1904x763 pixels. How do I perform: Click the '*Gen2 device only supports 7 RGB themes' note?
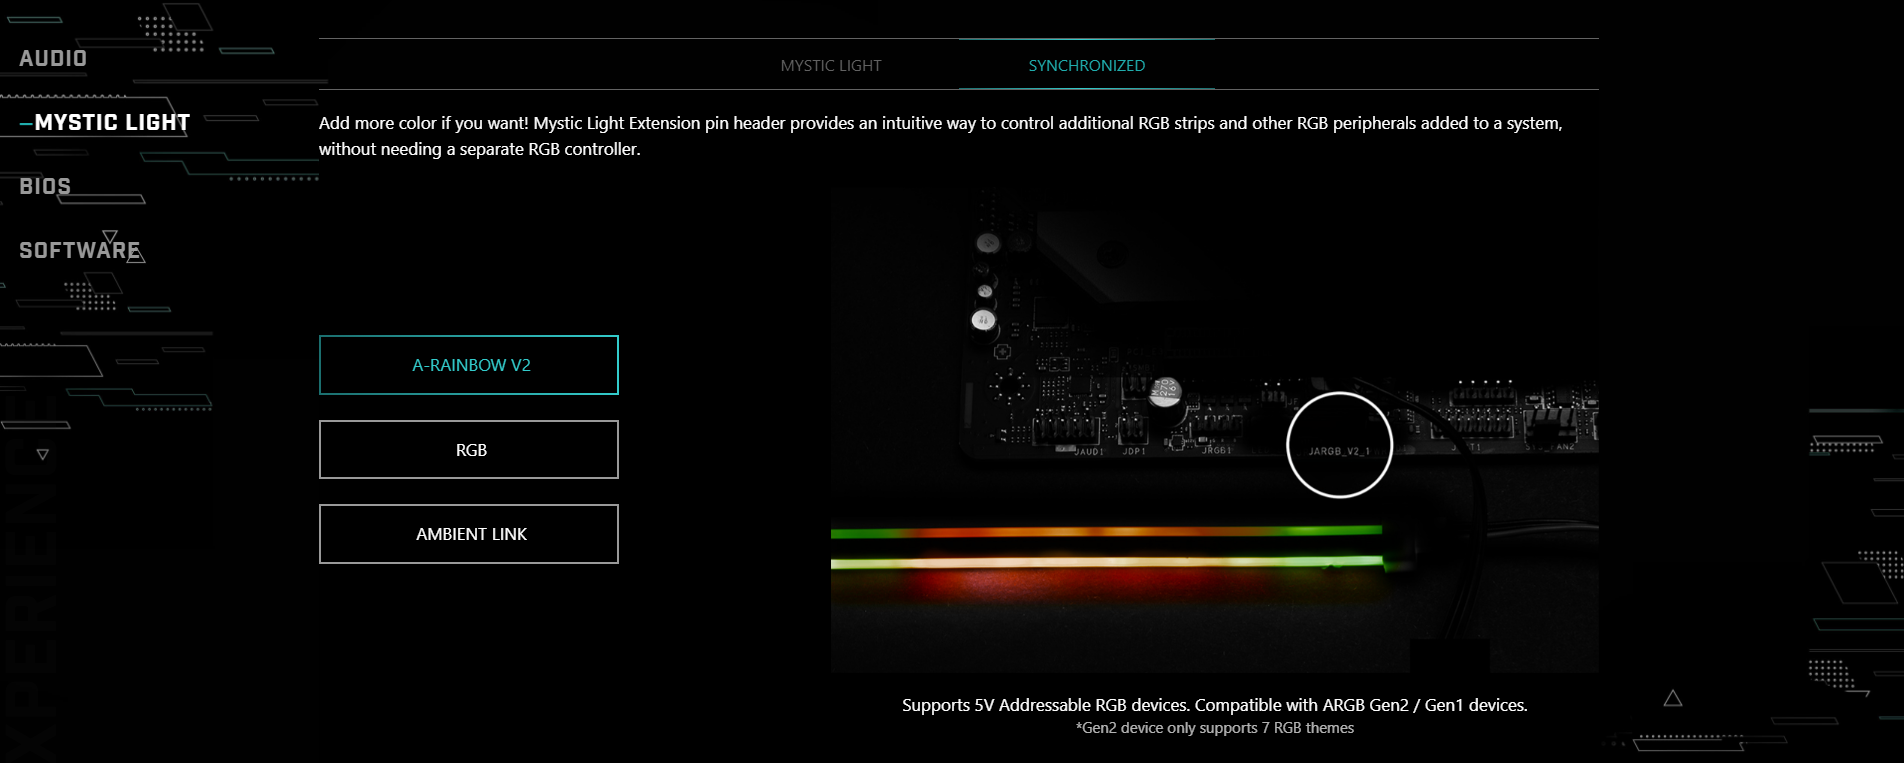(1215, 728)
